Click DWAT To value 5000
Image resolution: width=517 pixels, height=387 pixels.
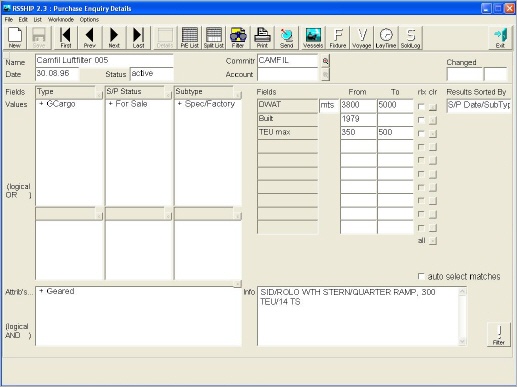[x=395, y=105]
